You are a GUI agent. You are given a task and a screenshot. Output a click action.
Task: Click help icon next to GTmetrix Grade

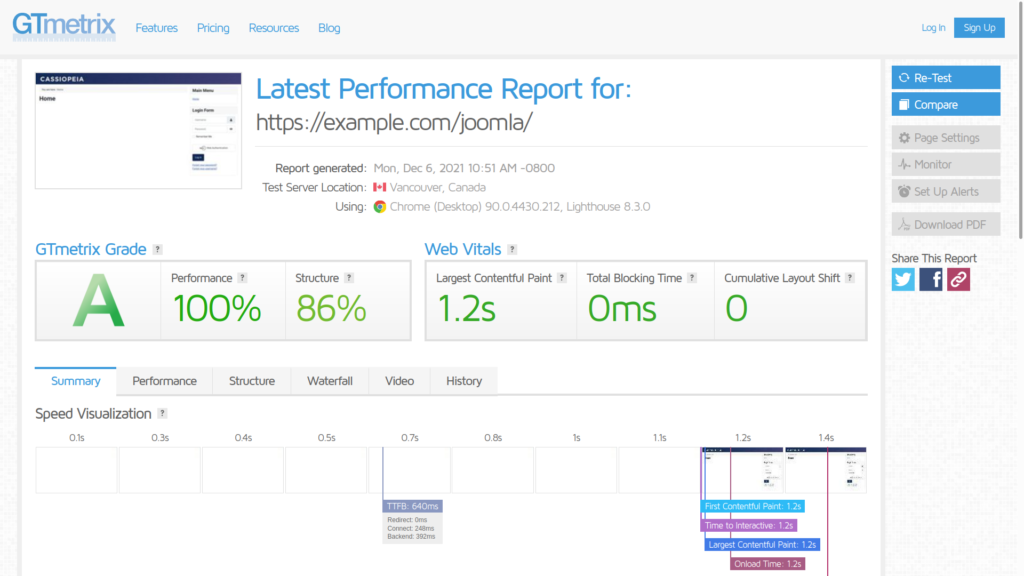[x=157, y=249]
